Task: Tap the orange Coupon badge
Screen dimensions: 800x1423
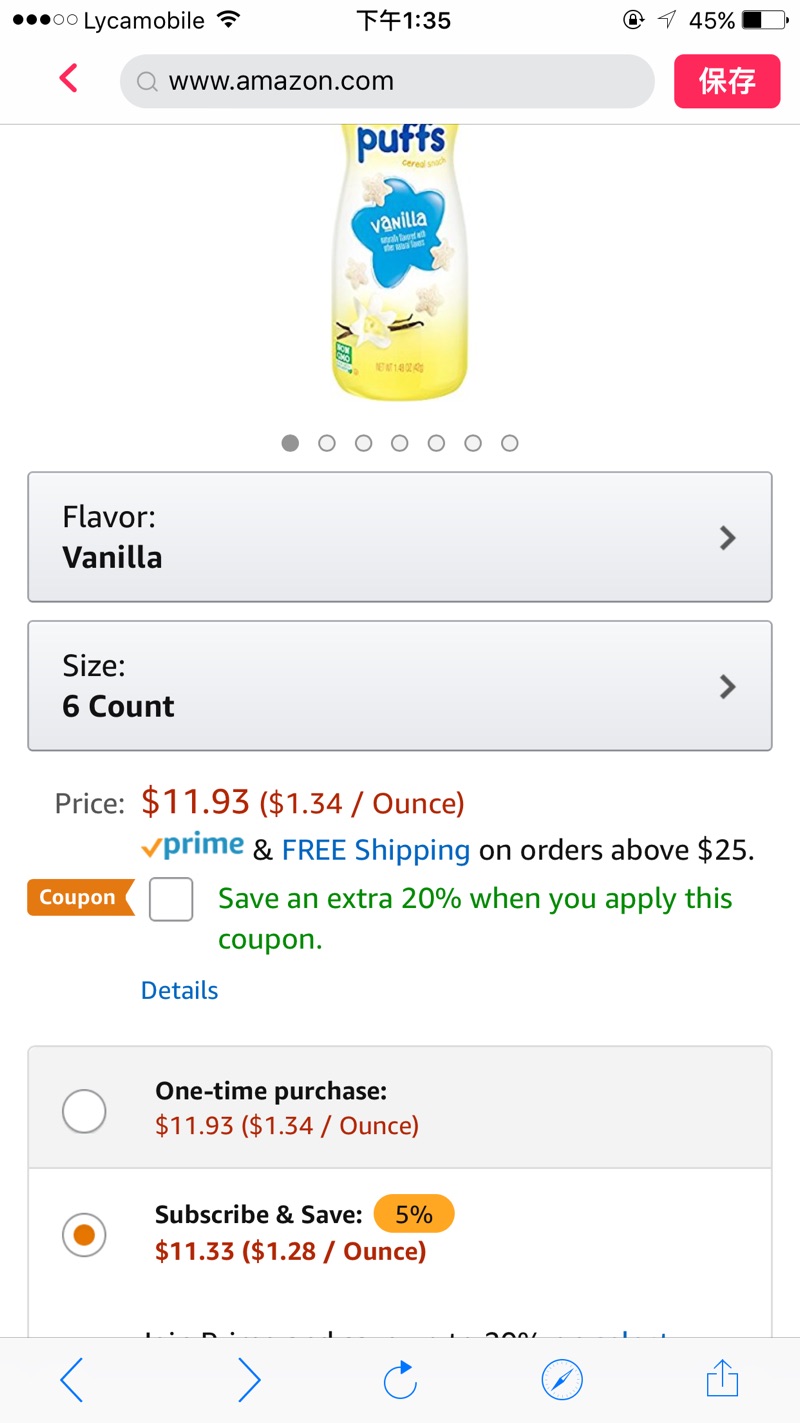Action: click(78, 898)
